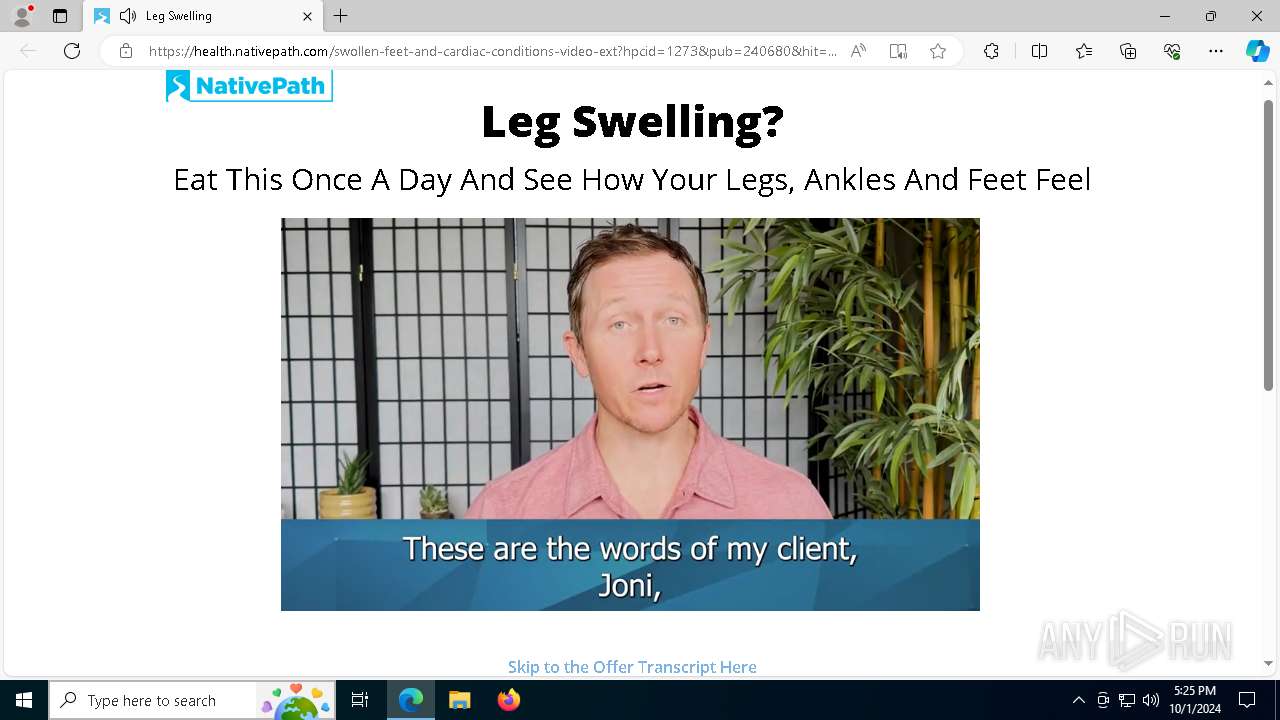
Task: Open a new tab with plus button
Action: pos(341,16)
